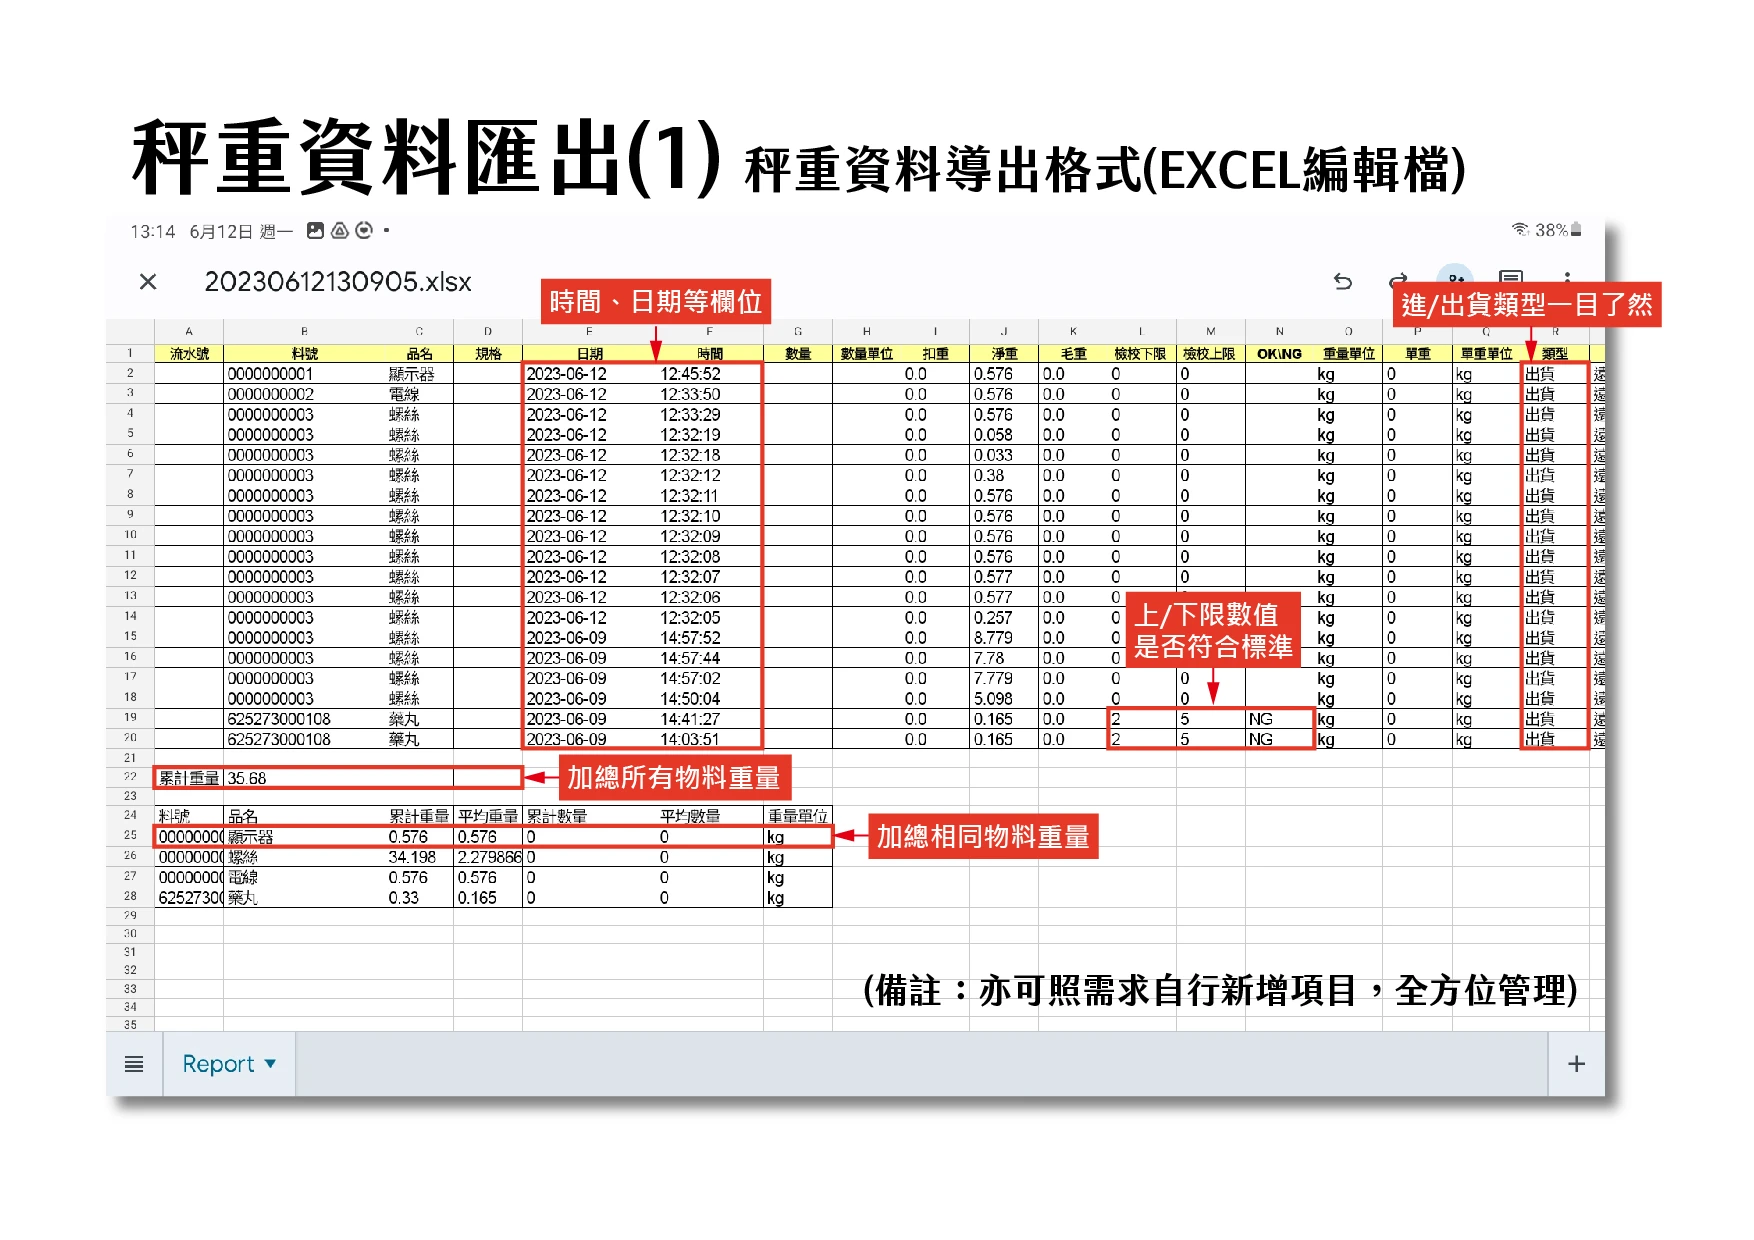Select the select-all corner of the sheet
The width and height of the screenshot is (1754, 1240).
(x=130, y=331)
